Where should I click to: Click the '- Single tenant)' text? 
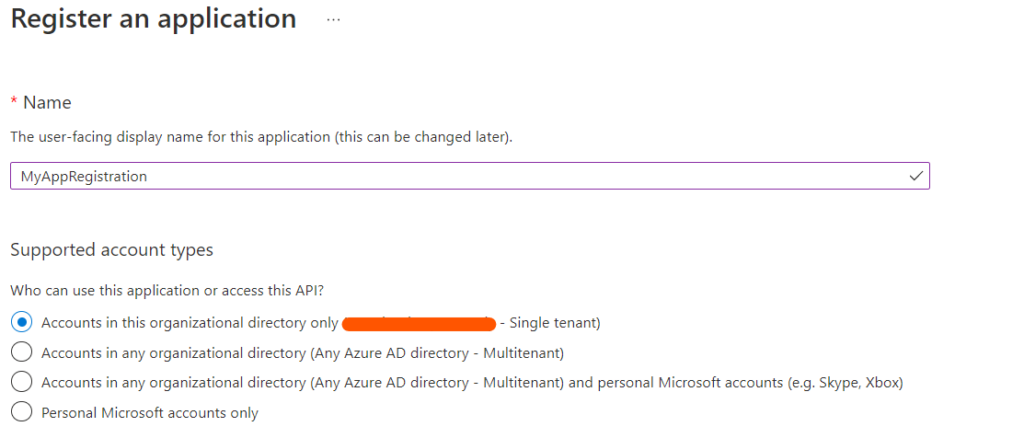tap(551, 322)
